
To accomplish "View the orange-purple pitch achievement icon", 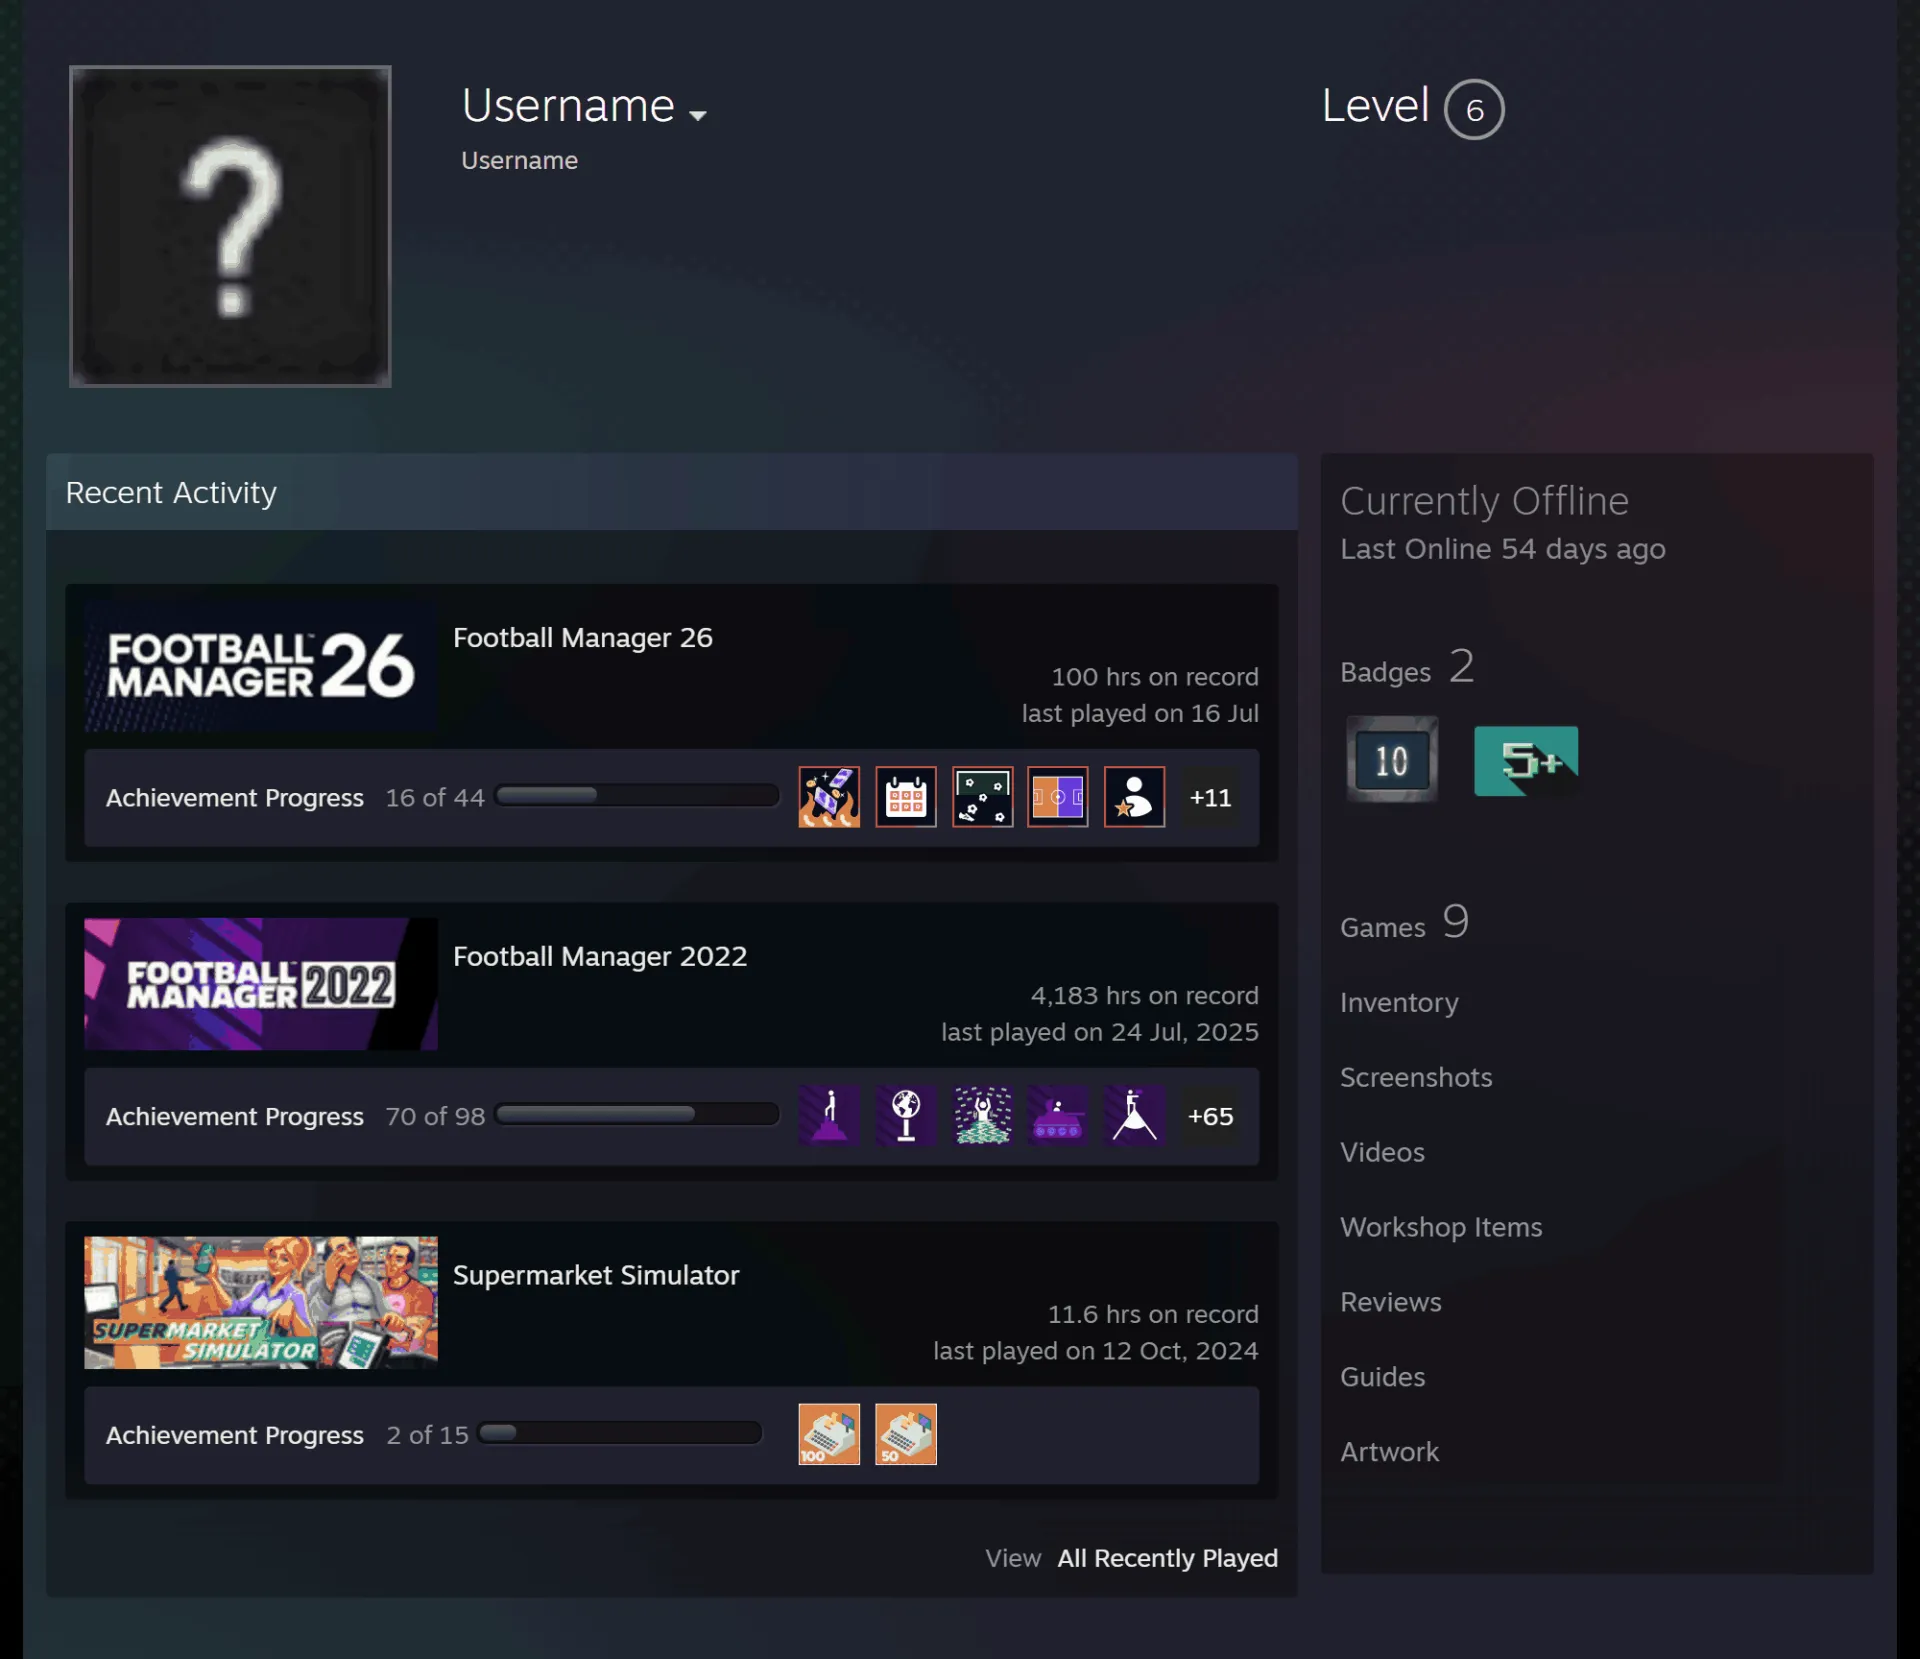I will coord(1058,797).
